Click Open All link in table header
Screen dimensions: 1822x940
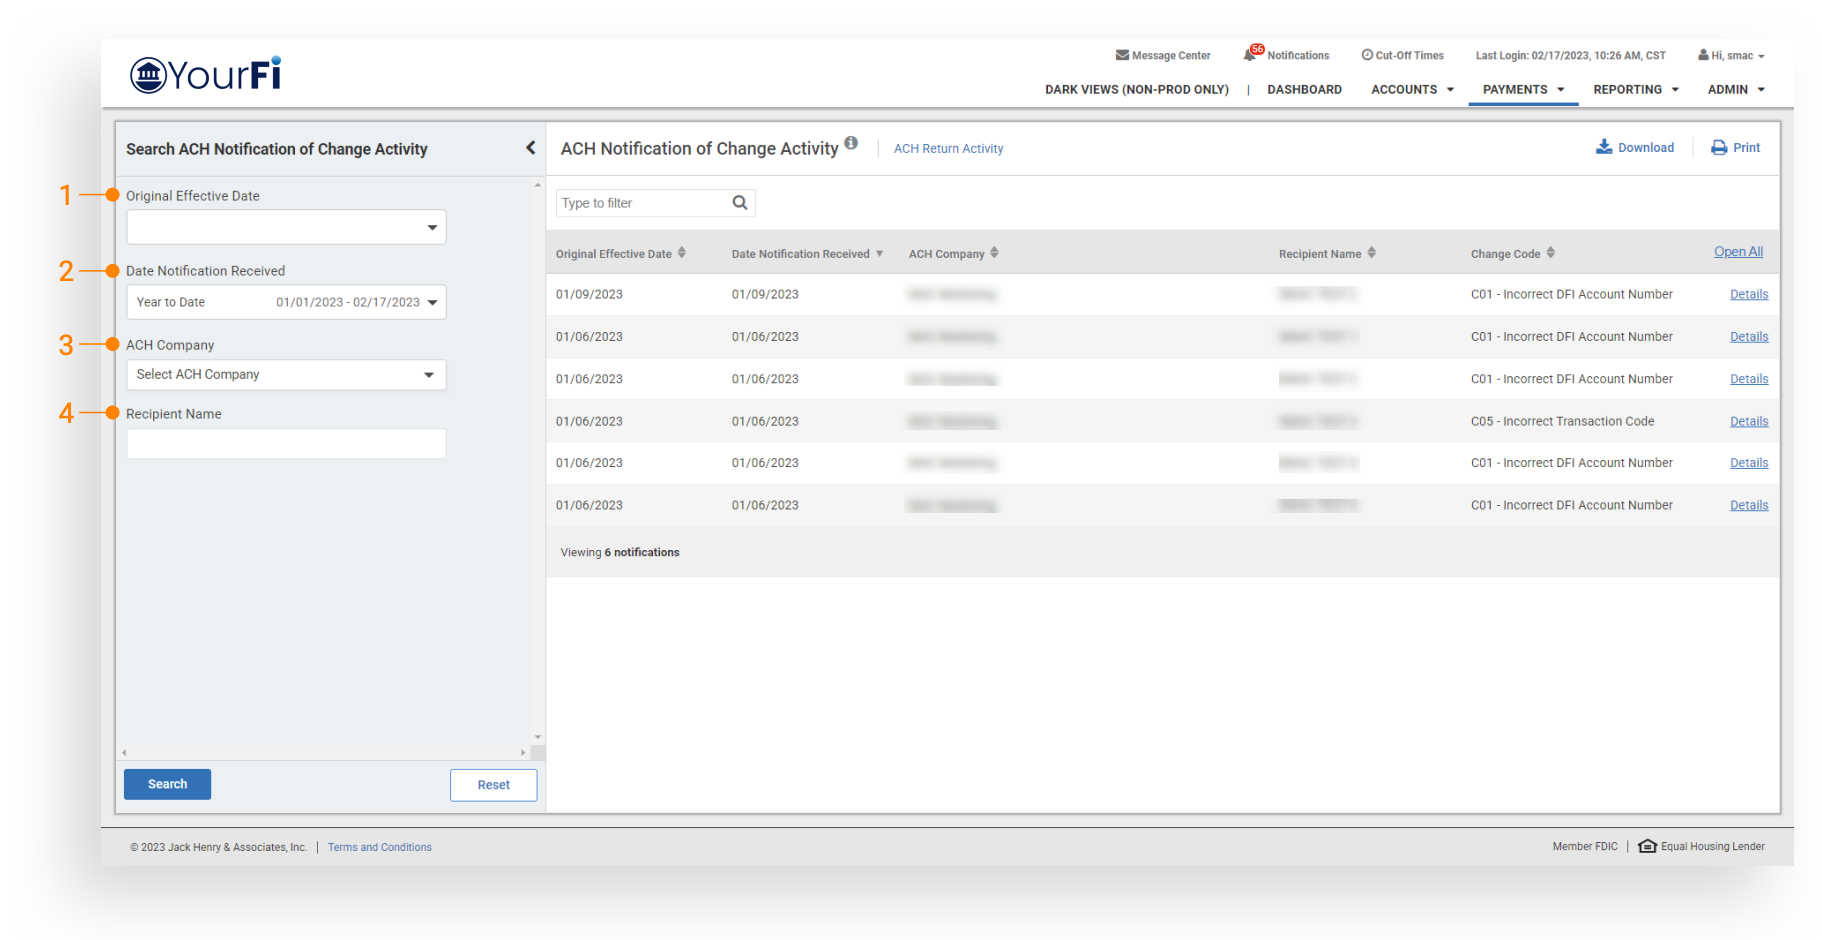tap(1738, 252)
